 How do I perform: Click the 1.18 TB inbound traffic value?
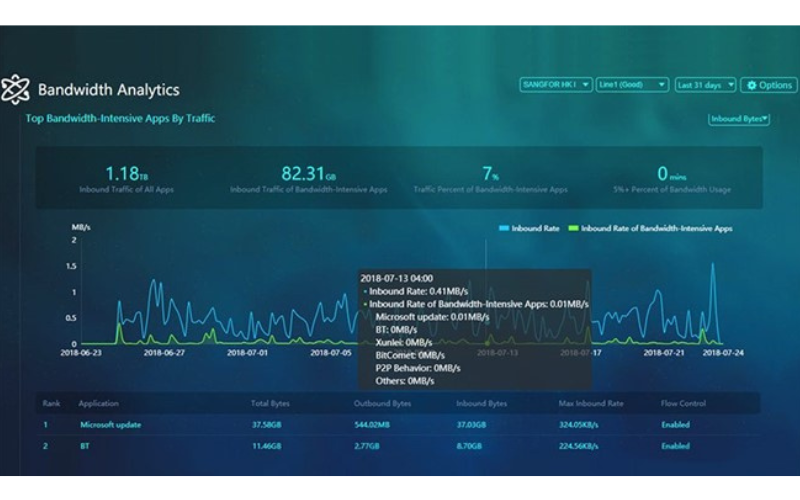pos(127,174)
